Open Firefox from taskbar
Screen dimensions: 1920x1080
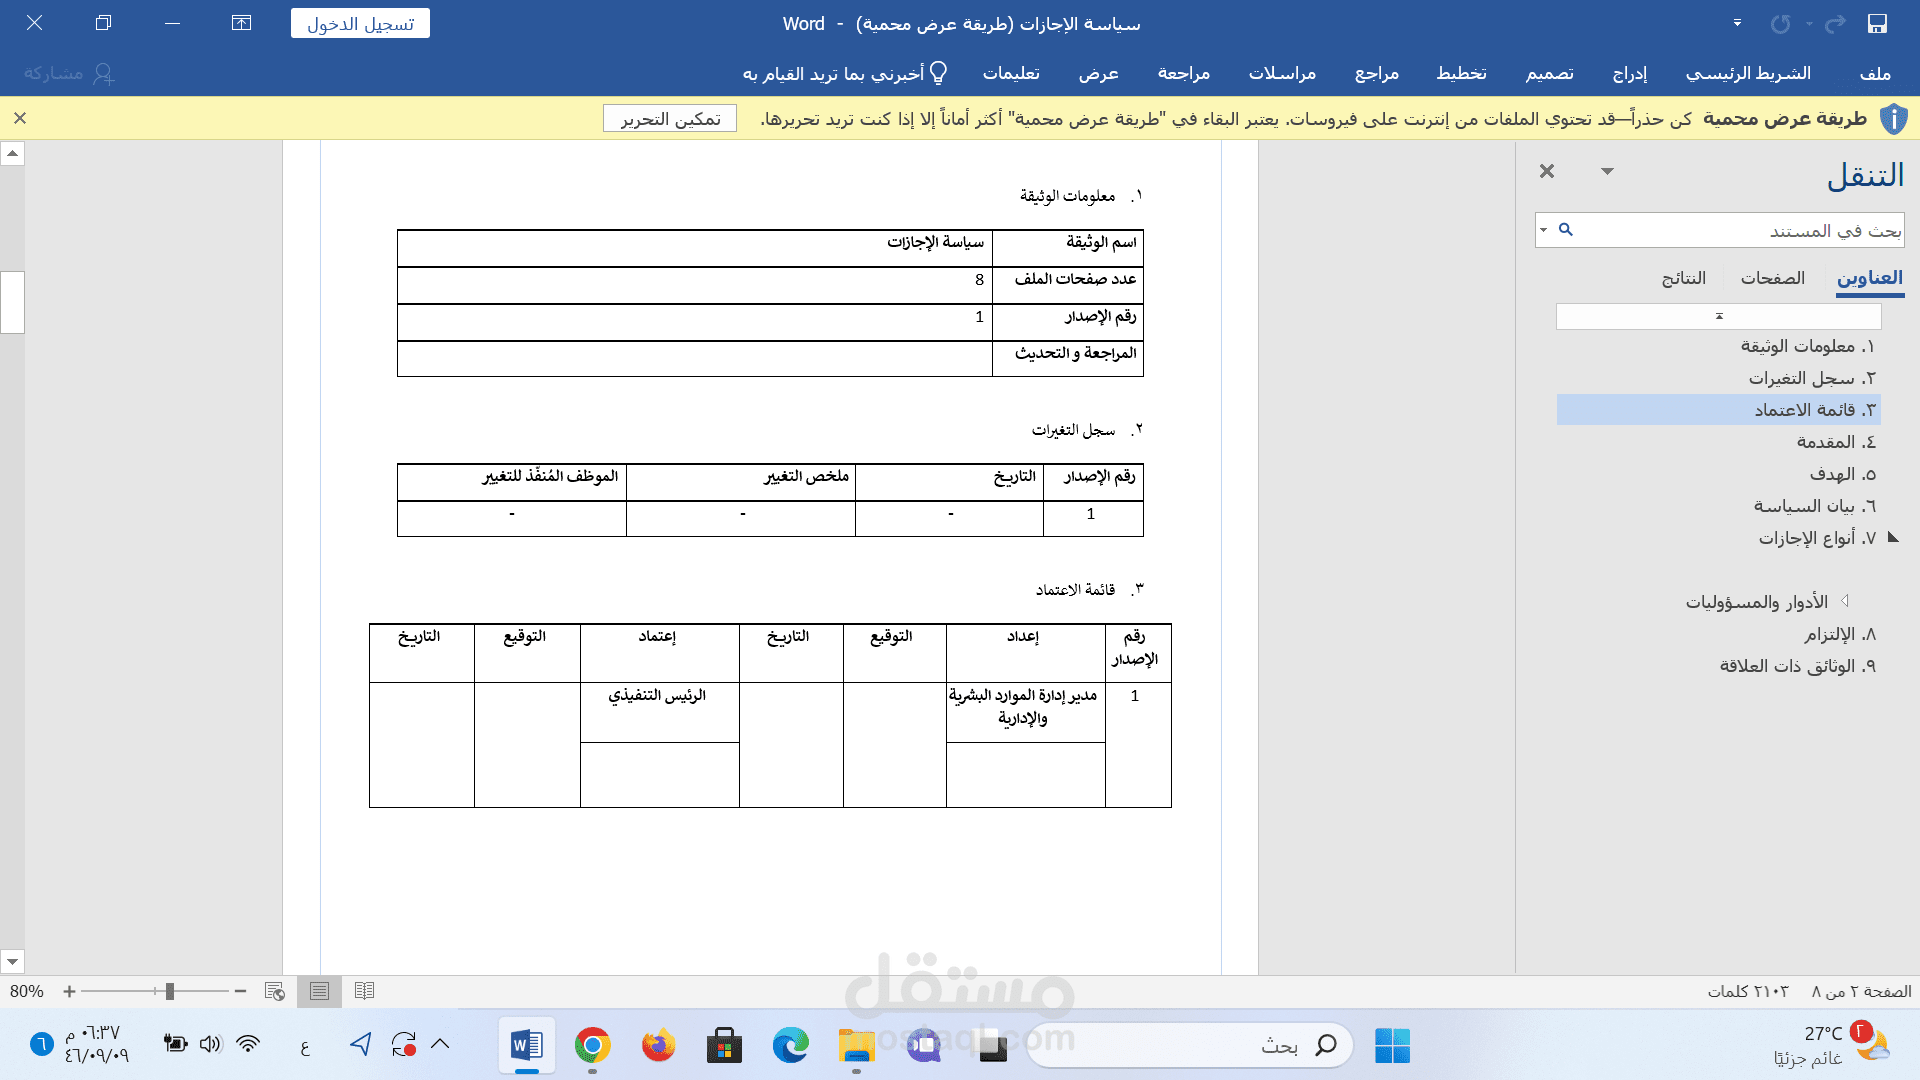click(658, 1046)
